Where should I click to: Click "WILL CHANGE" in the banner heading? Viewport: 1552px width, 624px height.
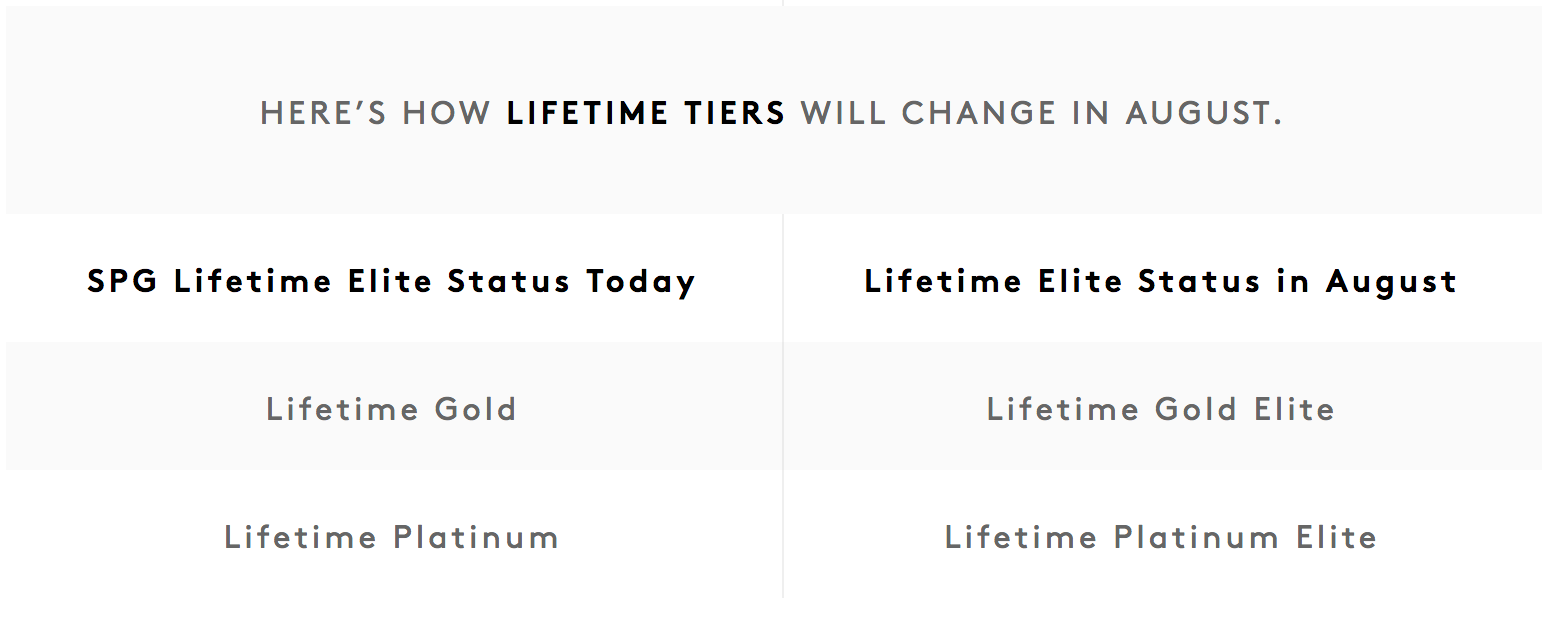[x=929, y=113]
